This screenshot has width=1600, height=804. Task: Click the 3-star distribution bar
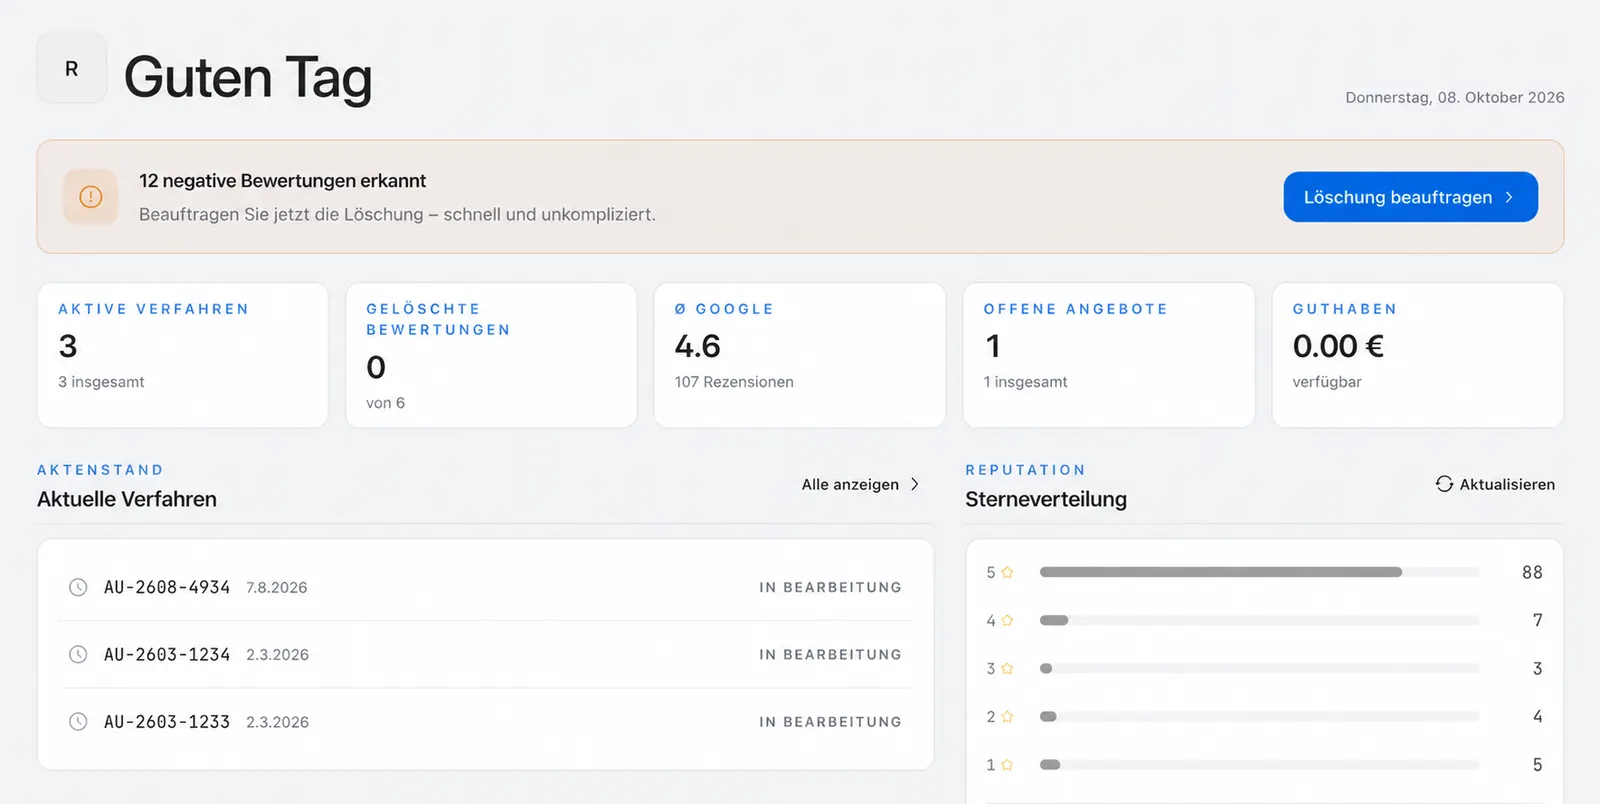coord(1259,668)
